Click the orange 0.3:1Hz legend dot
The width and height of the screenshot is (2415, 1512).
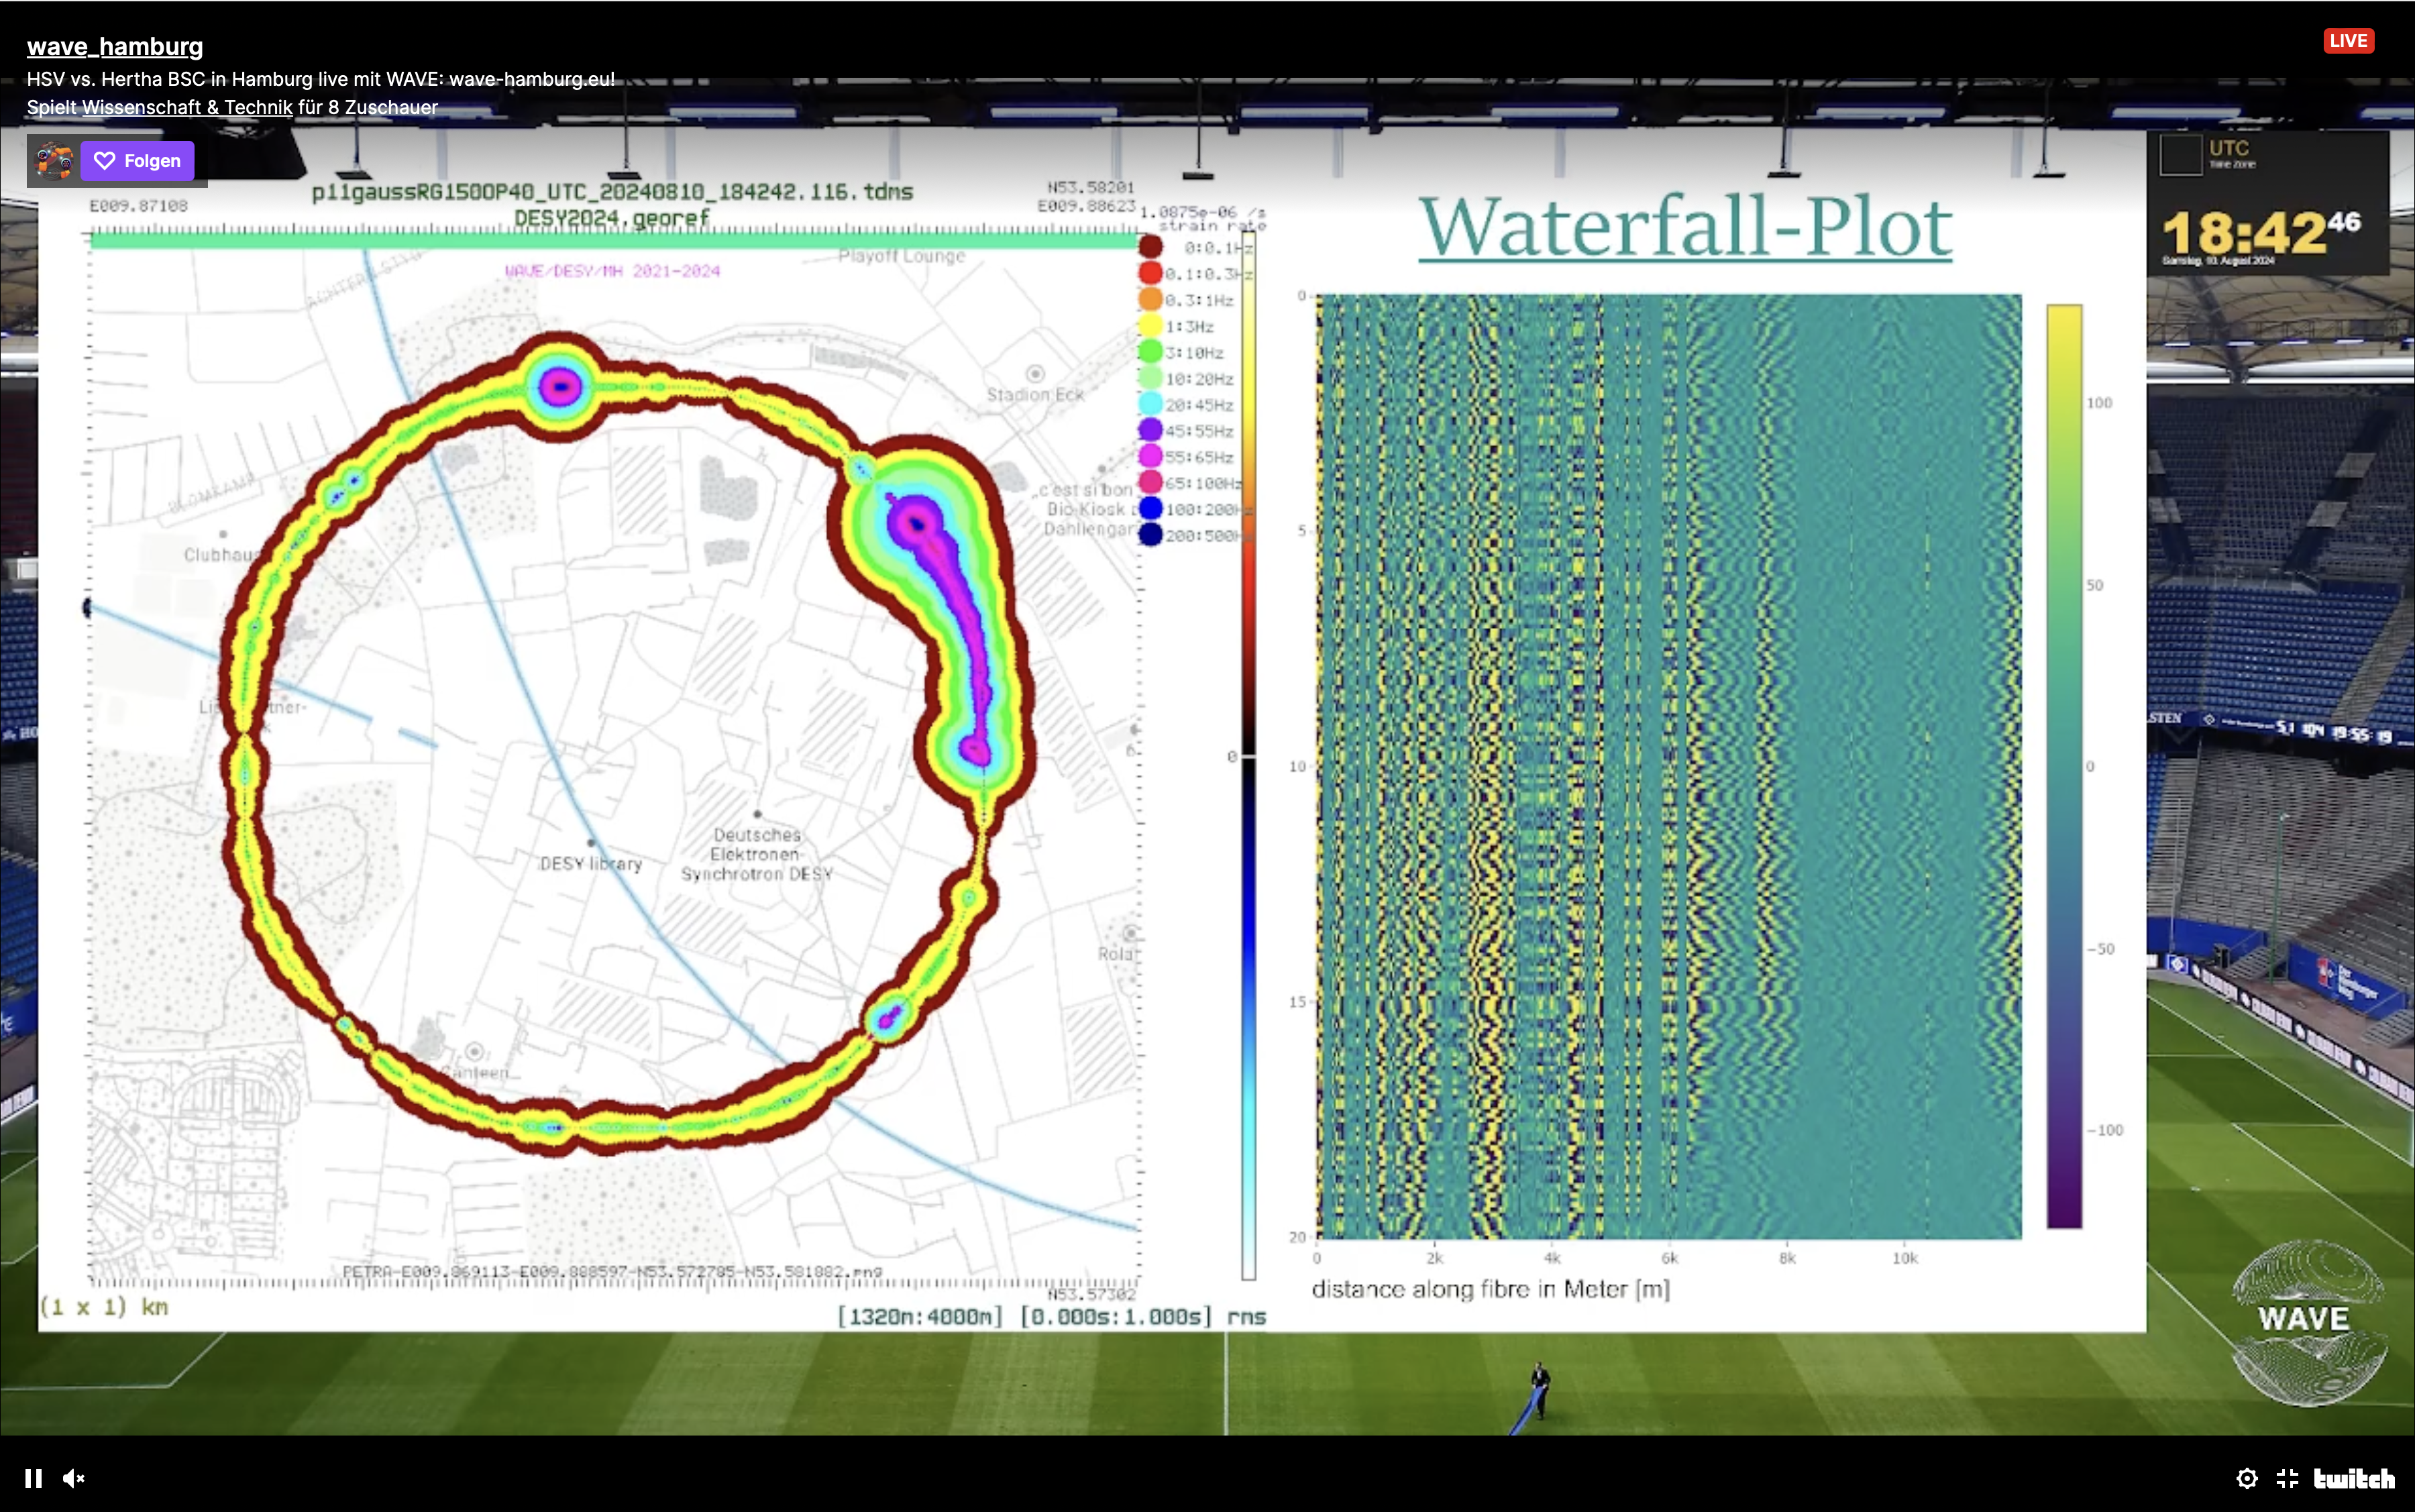tap(1150, 299)
